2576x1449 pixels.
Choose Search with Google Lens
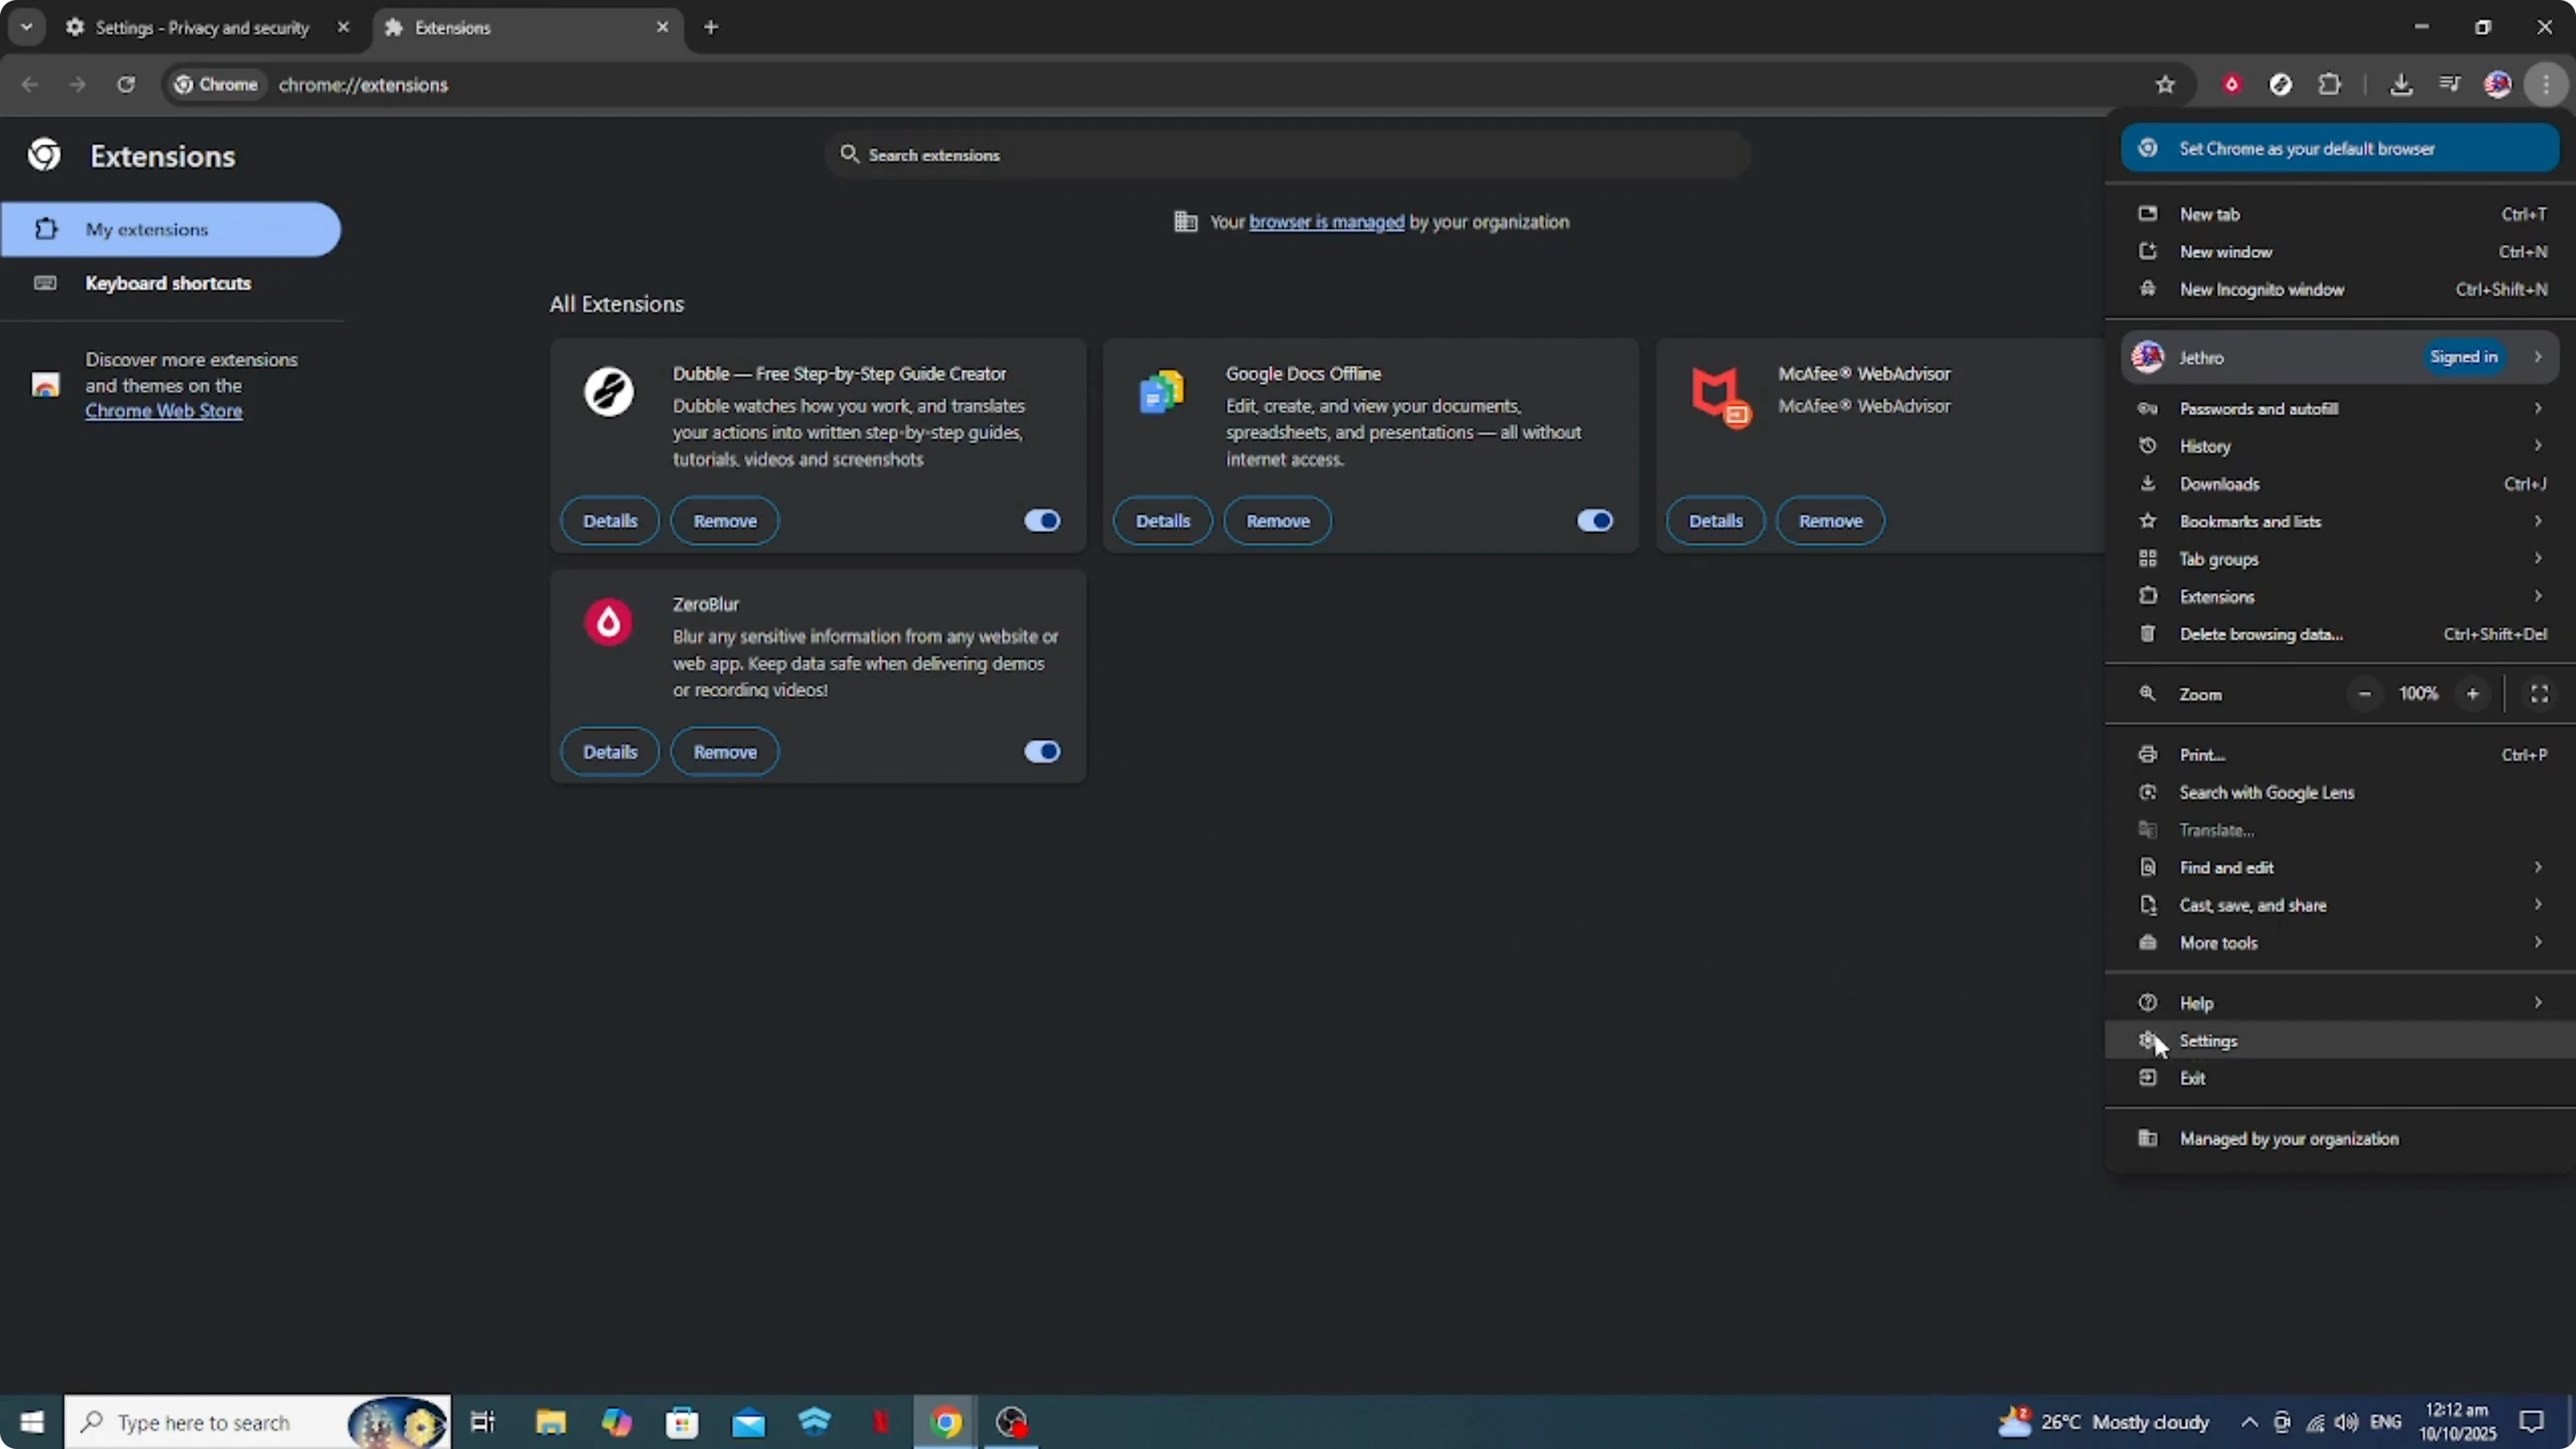(x=2340, y=792)
